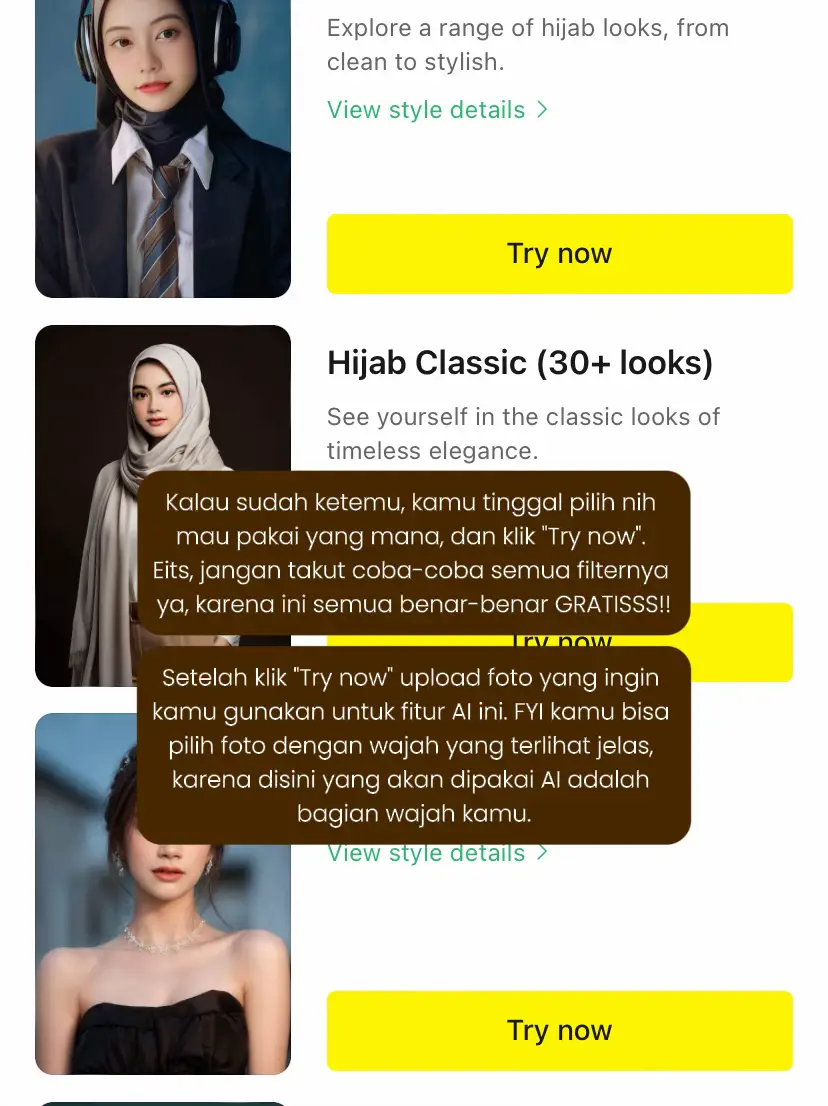This screenshot has height=1106, width=828.
Task: Click the Try now button under the hijab looks description
Action: [559, 253]
